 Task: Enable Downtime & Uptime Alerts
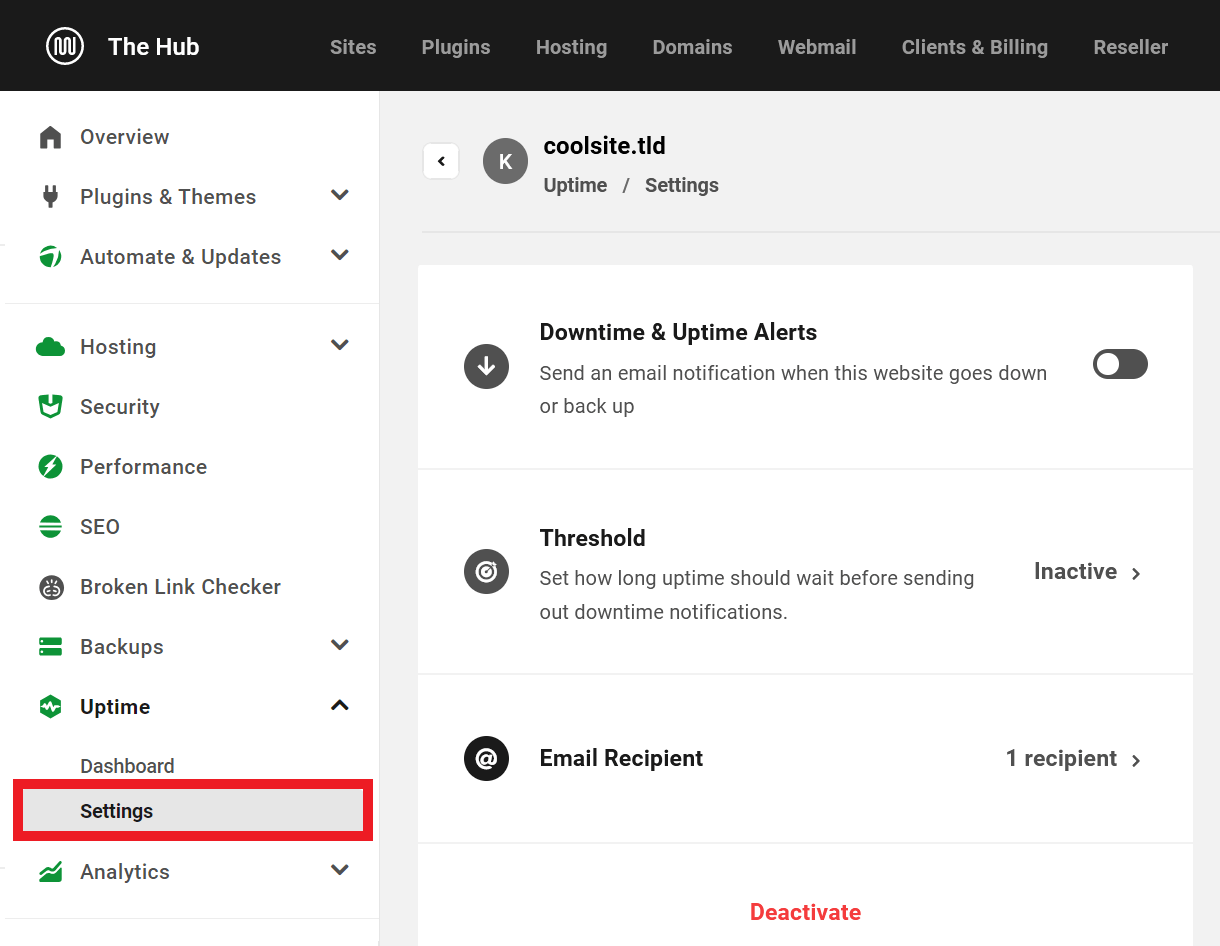(1119, 363)
